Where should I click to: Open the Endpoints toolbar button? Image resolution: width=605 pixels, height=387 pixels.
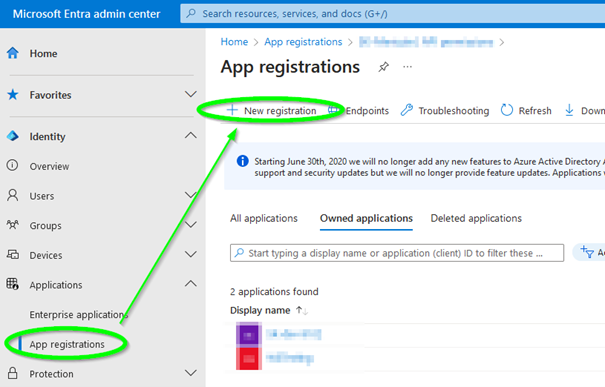[359, 111]
